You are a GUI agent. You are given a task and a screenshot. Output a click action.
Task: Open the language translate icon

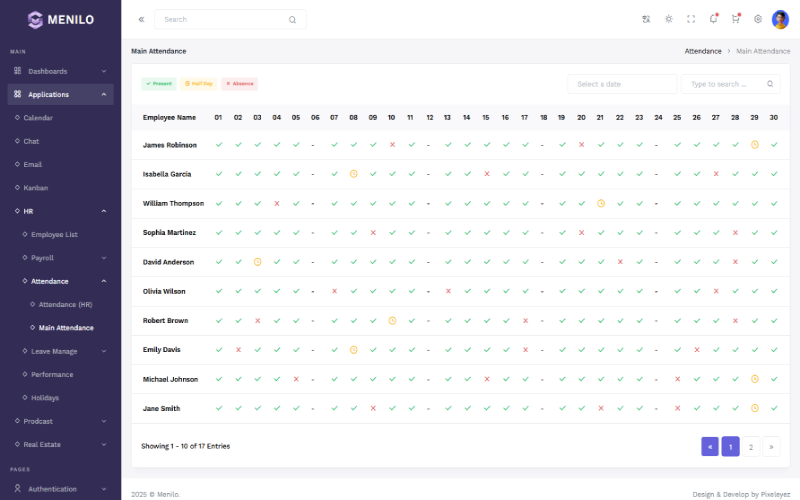point(646,19)
